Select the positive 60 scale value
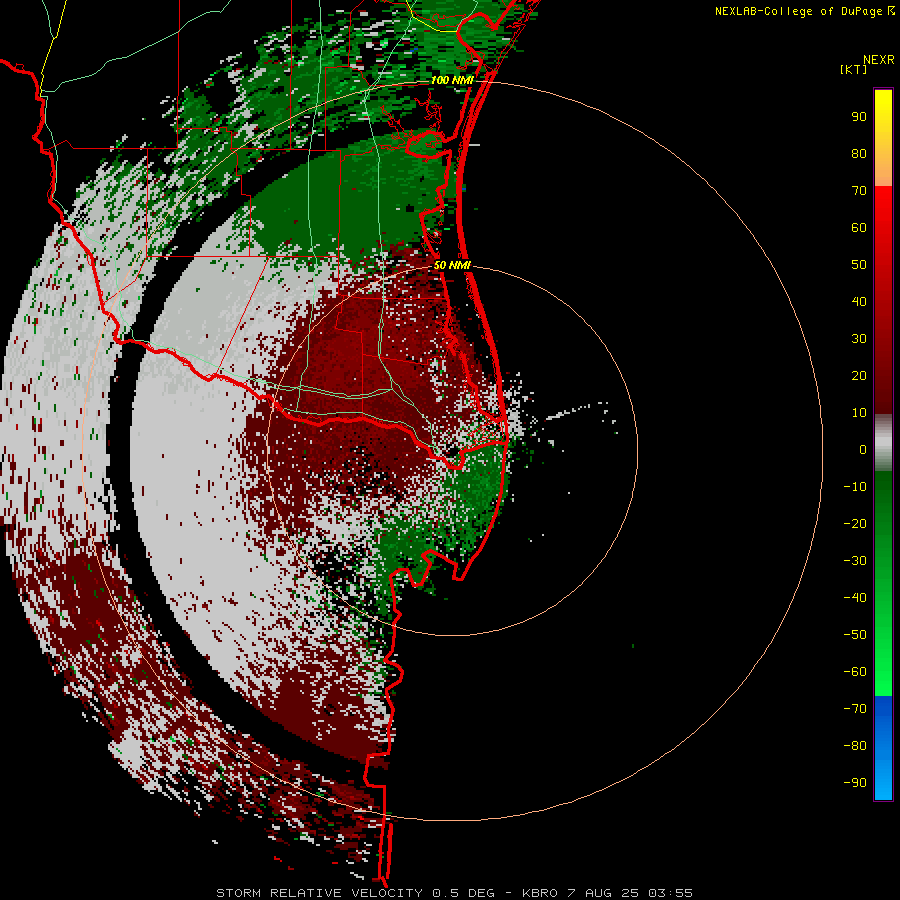The image size is (900, 900). 859,228
